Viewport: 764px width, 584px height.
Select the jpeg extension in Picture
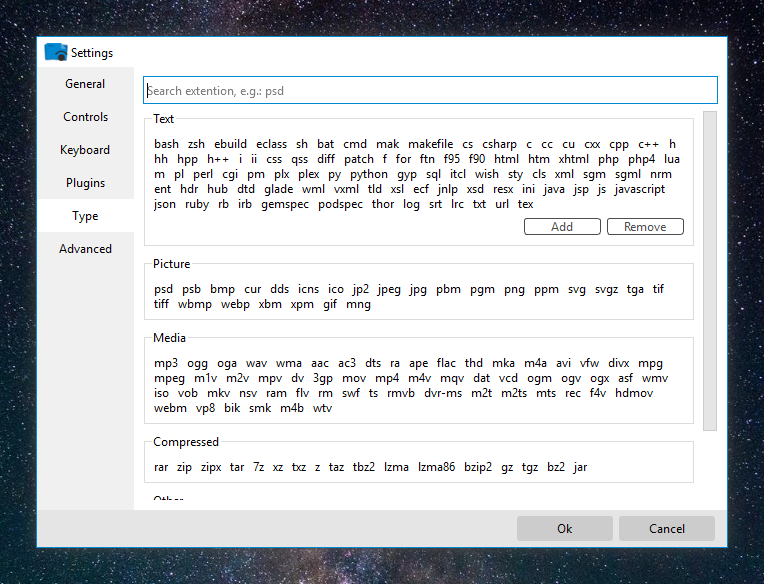[x=389, y=289]
